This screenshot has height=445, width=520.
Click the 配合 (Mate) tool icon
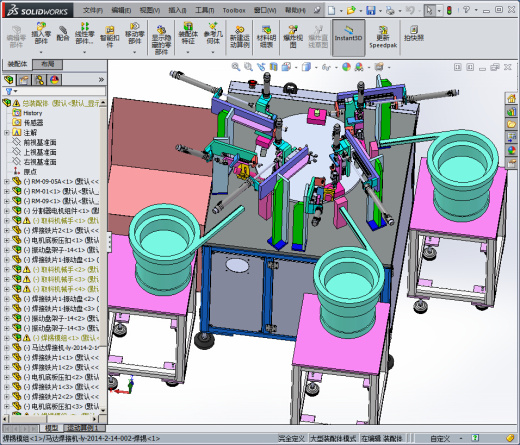tap(62, 34)
